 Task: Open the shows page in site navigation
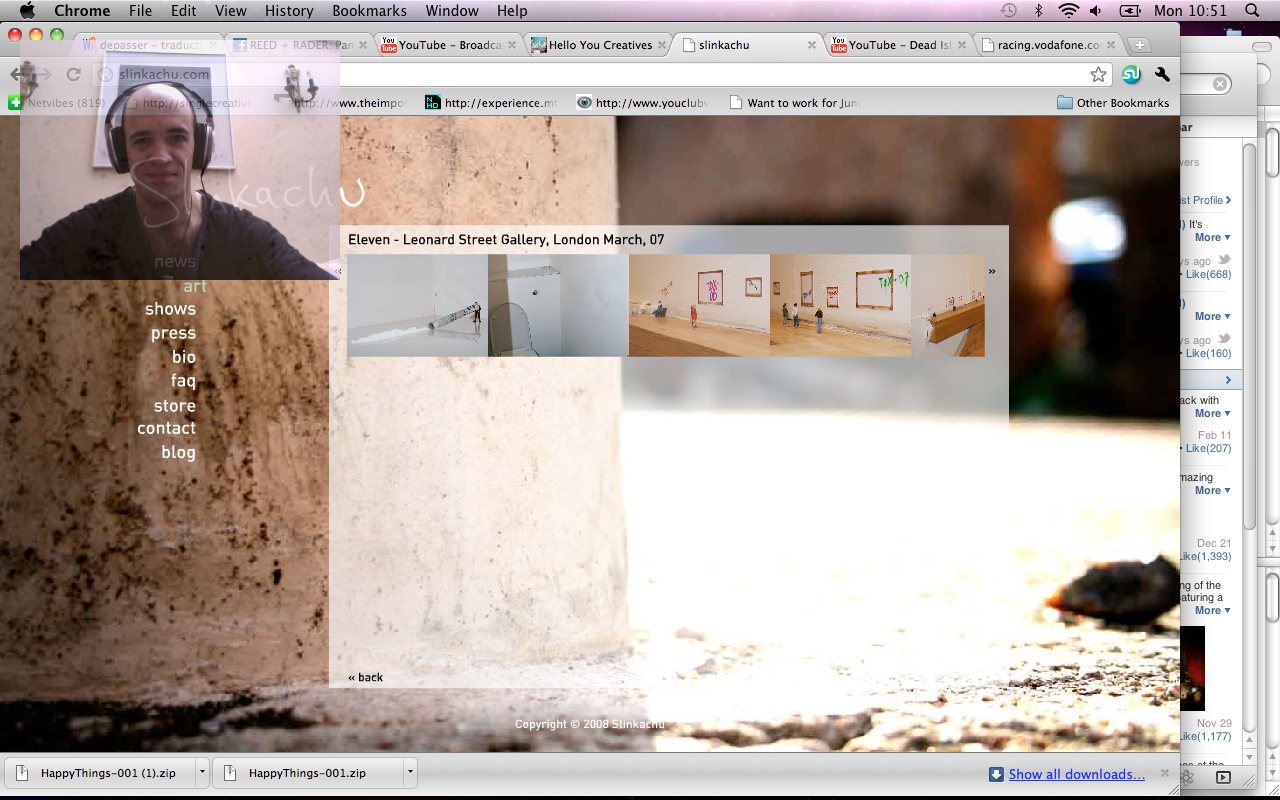[170, 309]
